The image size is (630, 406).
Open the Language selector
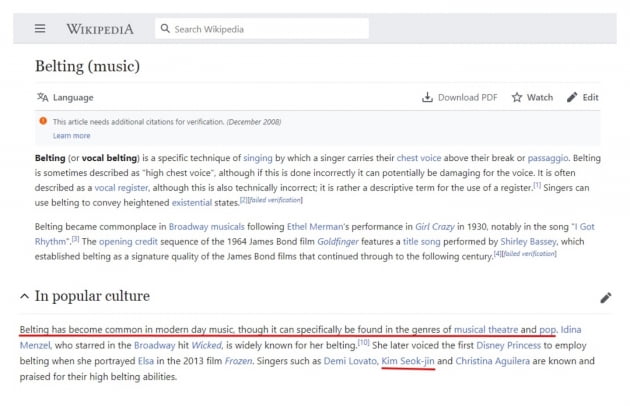point(65,97)
